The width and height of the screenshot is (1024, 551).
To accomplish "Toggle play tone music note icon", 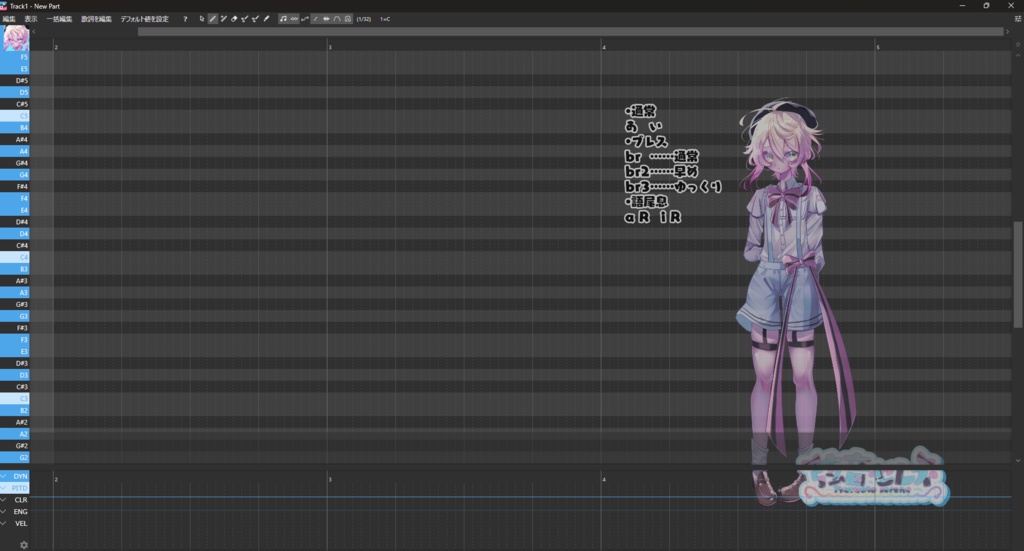I will pos(283,19).
